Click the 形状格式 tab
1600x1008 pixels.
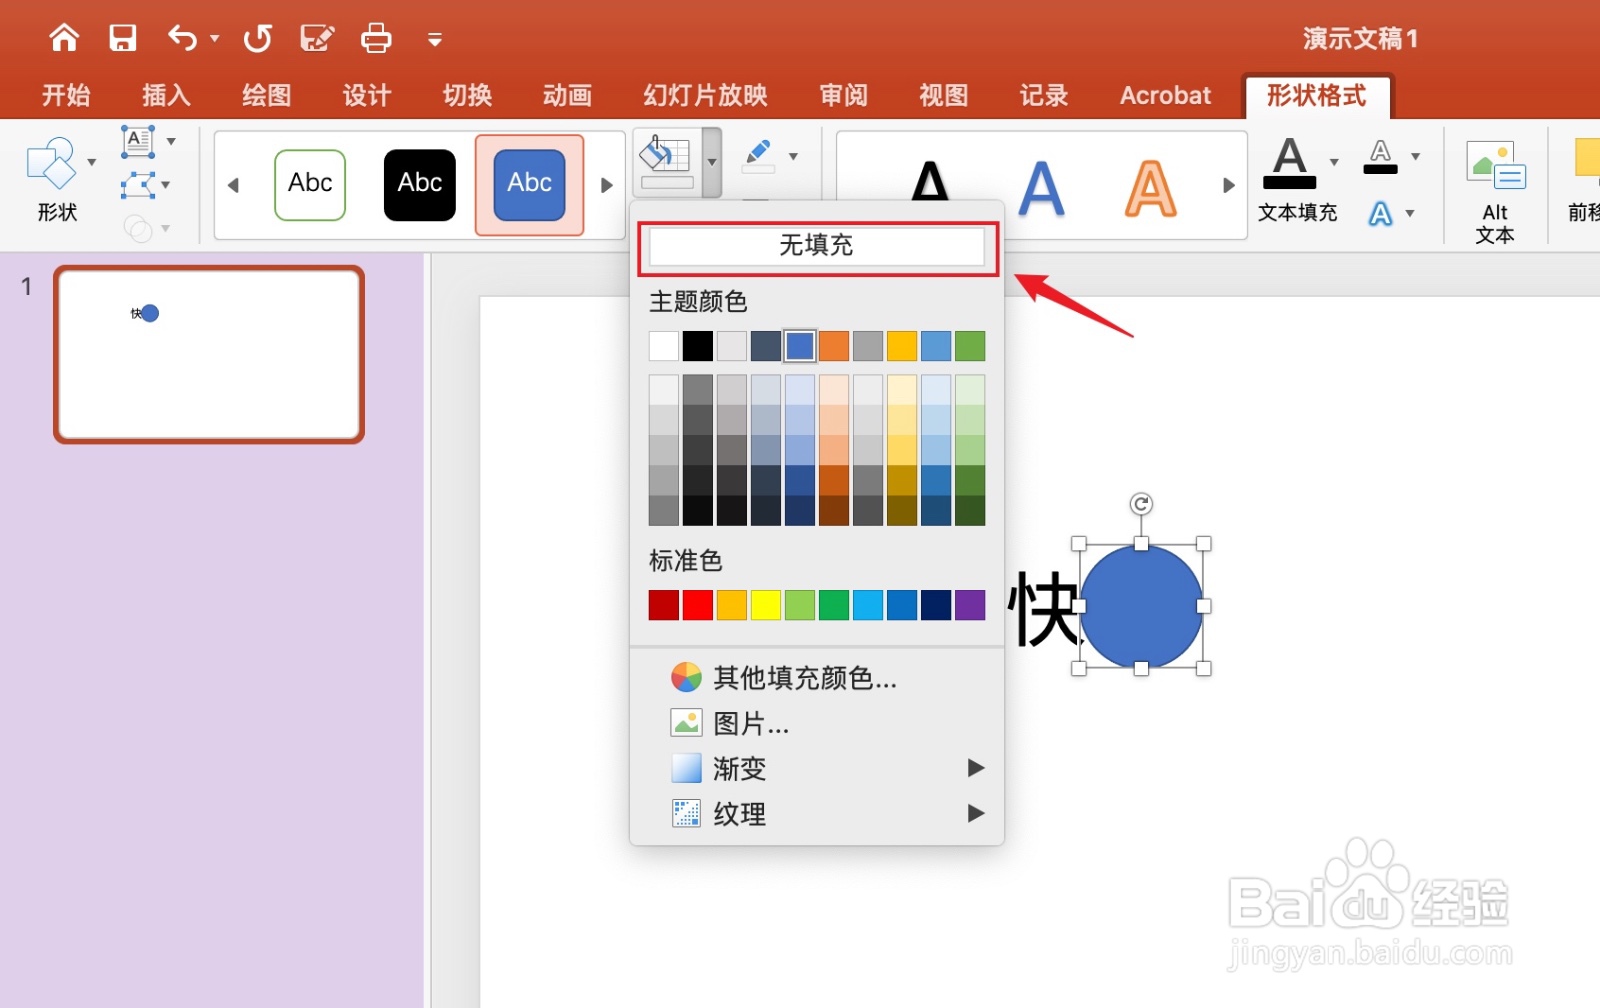pyautogui.click(x=1317, y=96)
